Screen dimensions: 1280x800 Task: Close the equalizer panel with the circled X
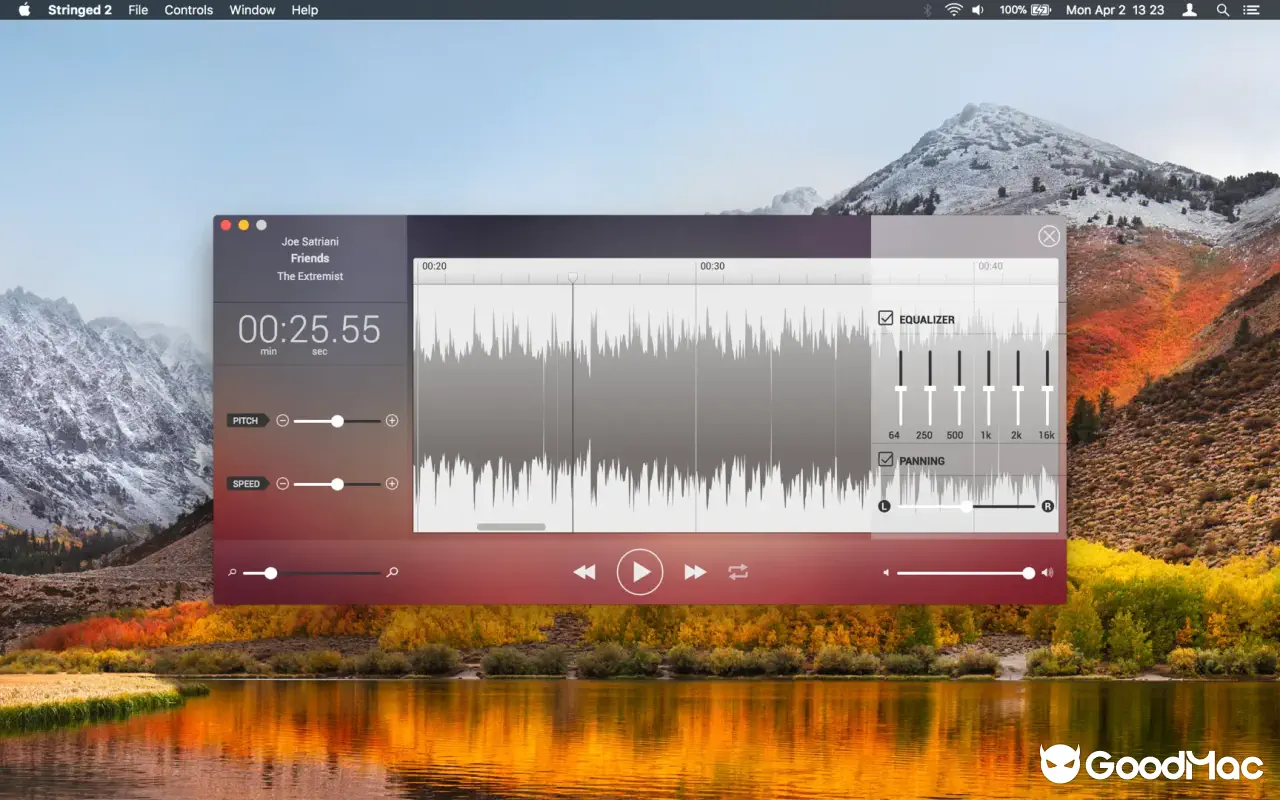1049,236
